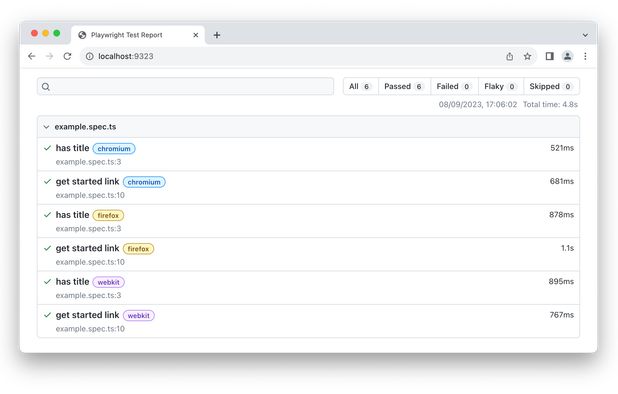This screenshot has height=394, width=618.
Task: Click the webkit label on 'has title'
Action: (x=108, y=282)
